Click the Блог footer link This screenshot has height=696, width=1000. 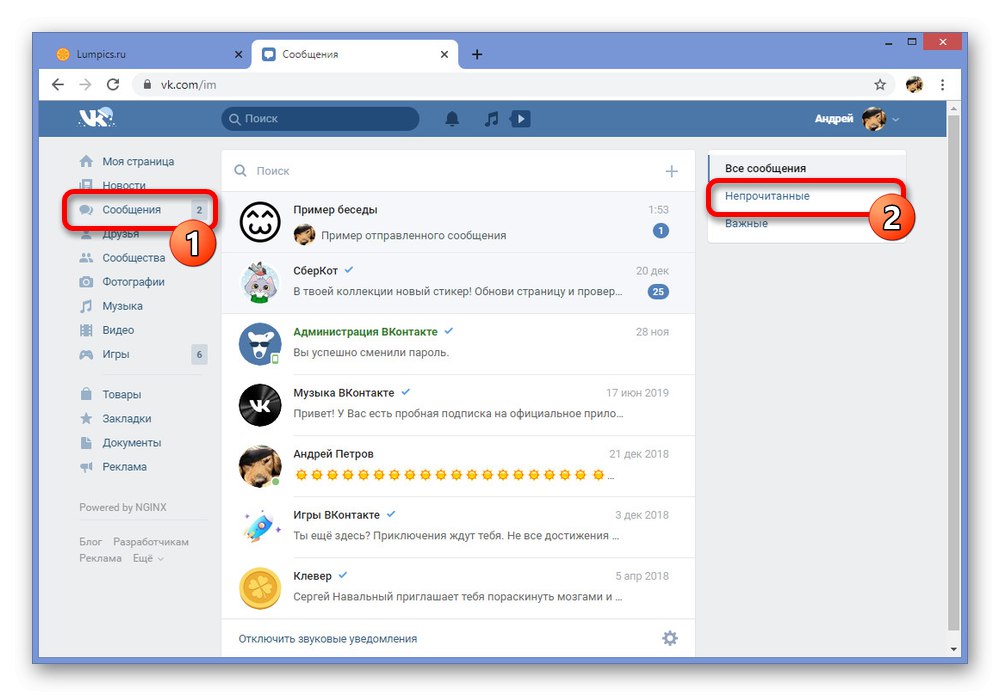(x=91, y=542)
